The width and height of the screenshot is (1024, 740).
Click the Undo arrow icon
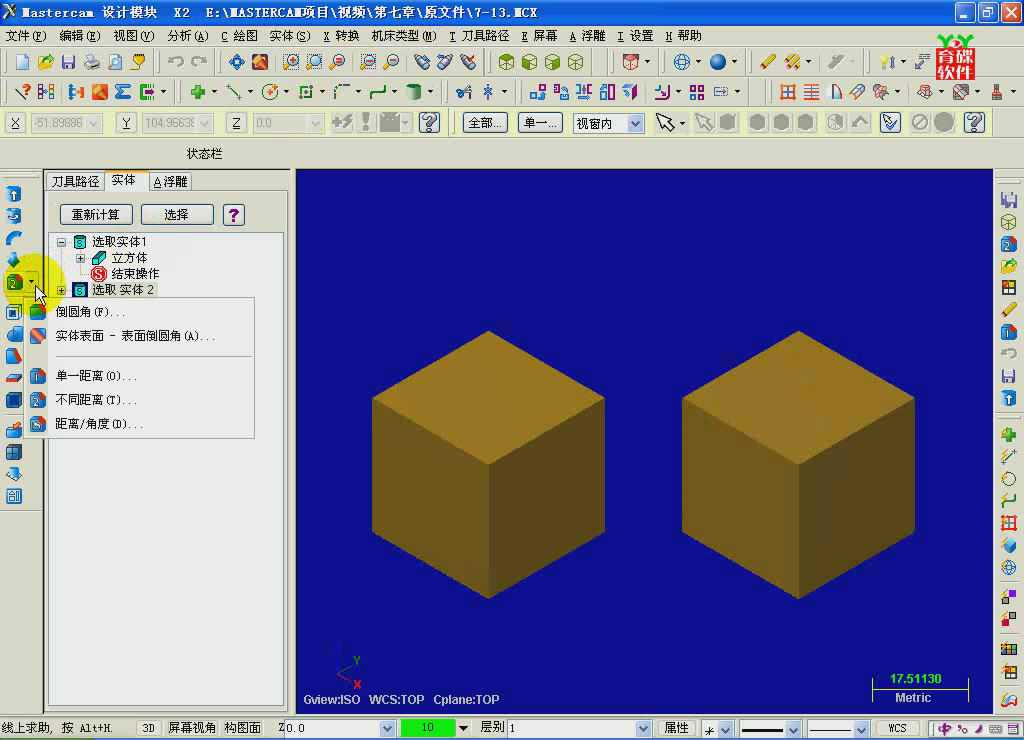[x=176, y=62]
